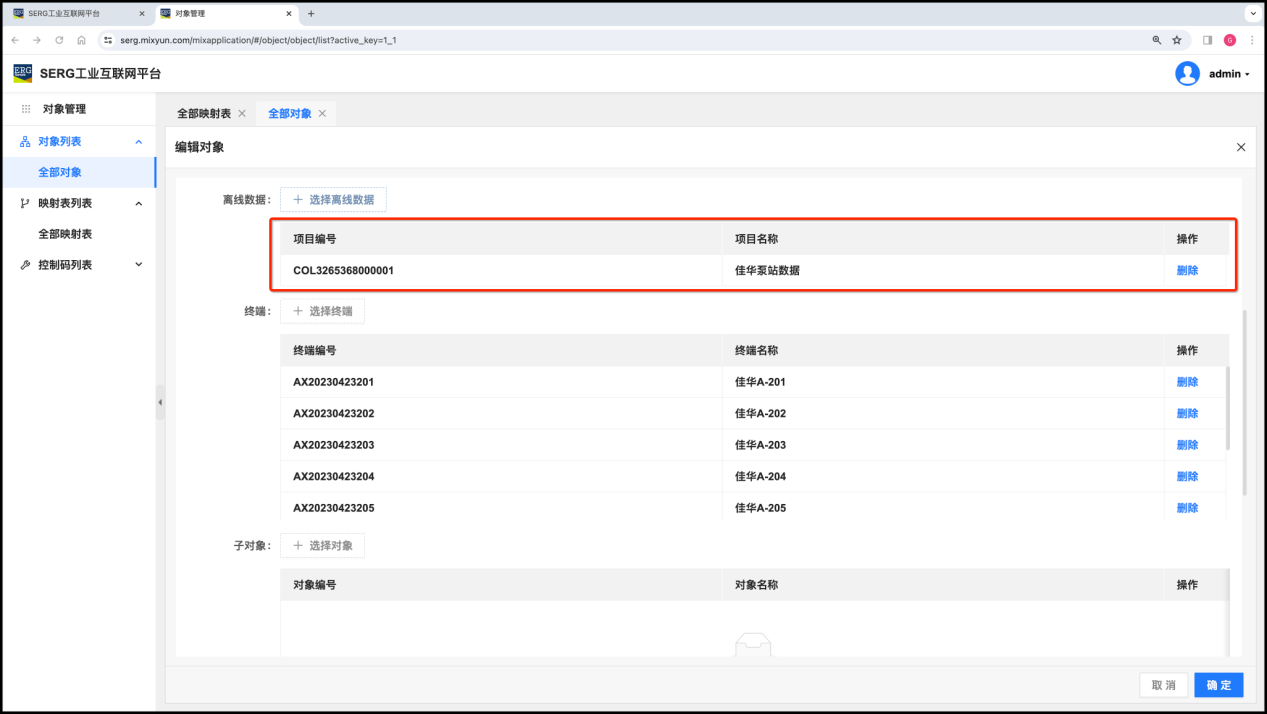This screenshot has height=714, width=1267.
Task: Delete the 佳华泵站数据 offline data row
Action: 1187,270
